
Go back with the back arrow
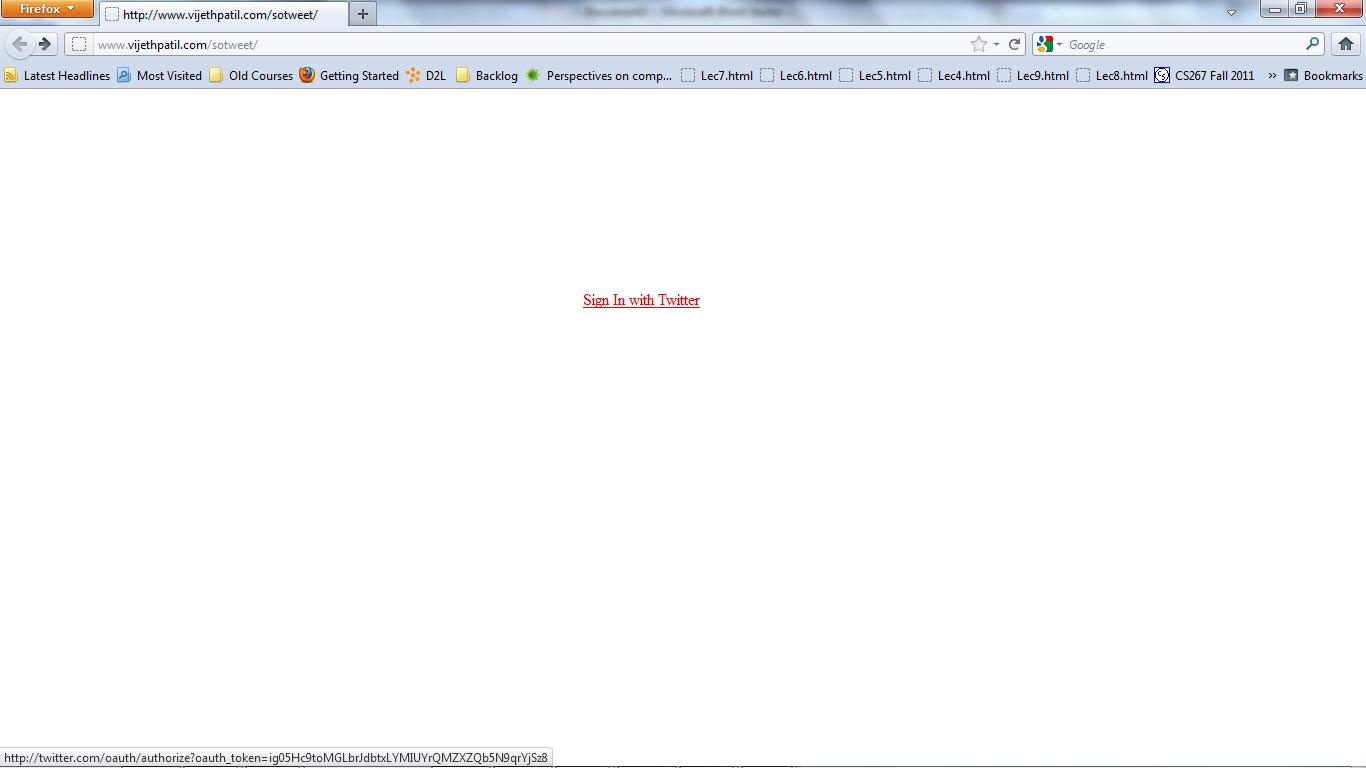click(19, 44)
